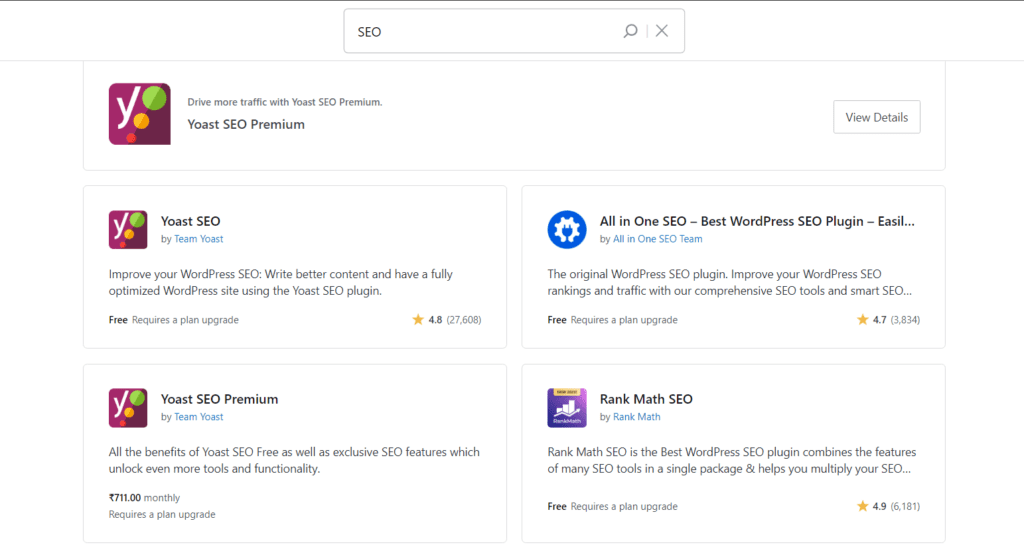Visit the Rank Math author link
This screenshot has height=557, width=1024.
coord(637,417)
